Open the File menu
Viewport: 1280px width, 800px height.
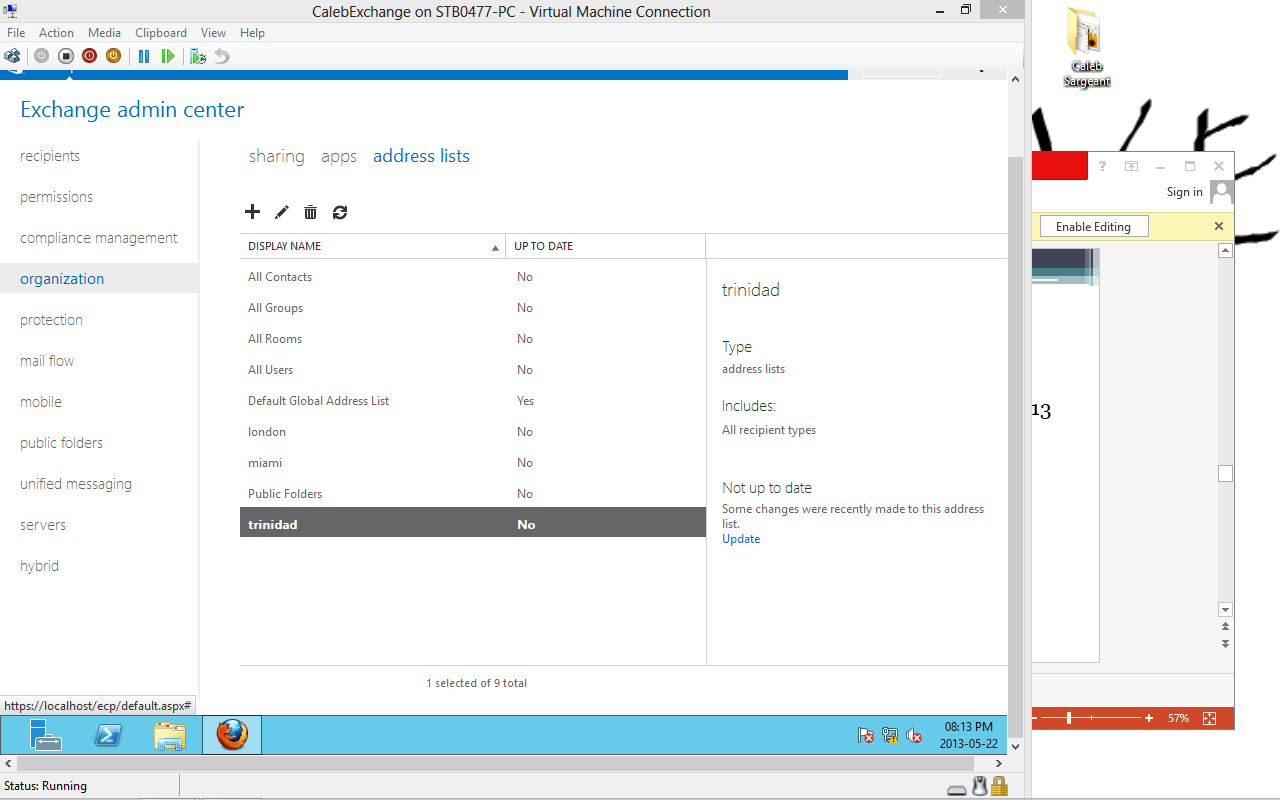point(16,33)
